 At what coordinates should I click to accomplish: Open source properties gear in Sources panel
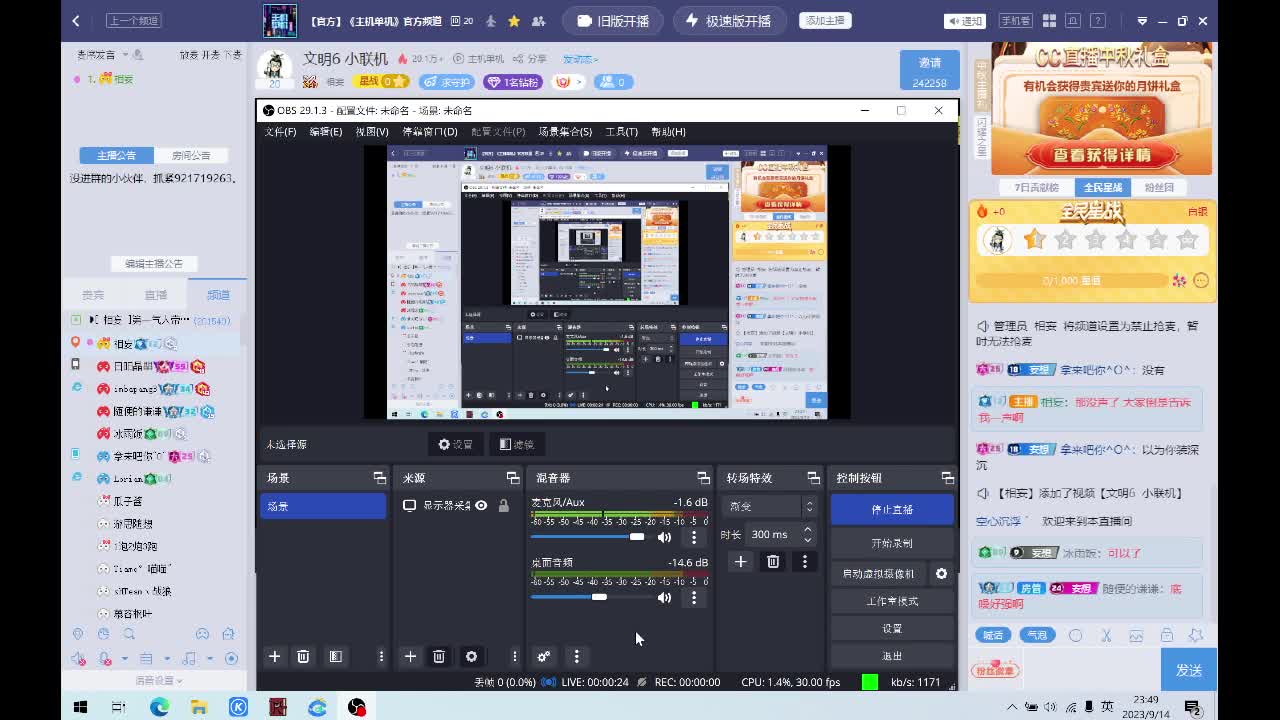tap(471, 656)
